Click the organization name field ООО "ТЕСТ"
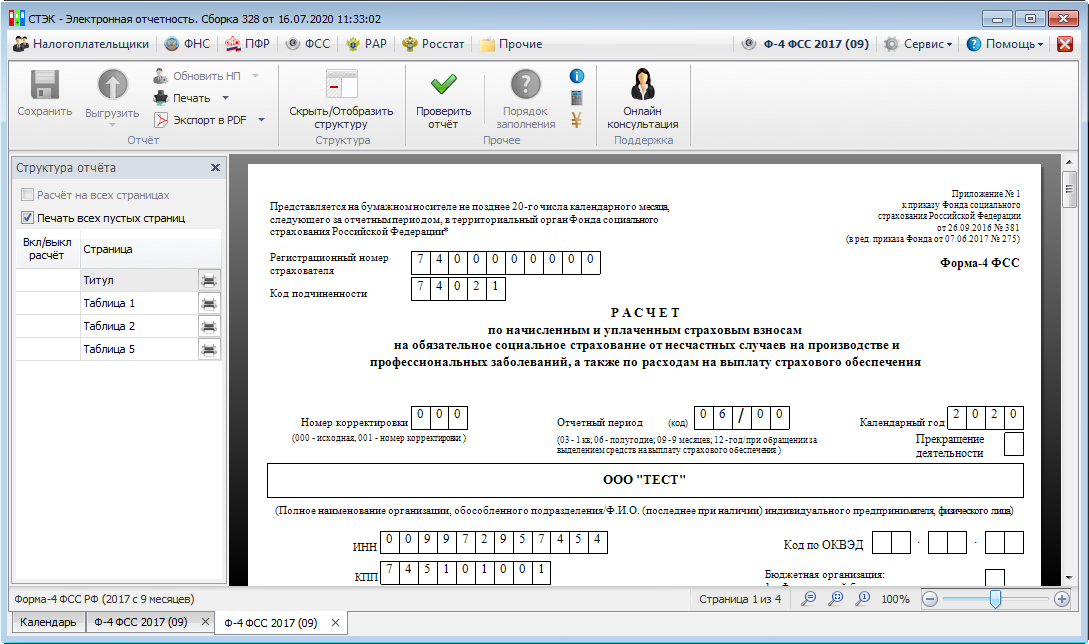The width and height of the screenshot is (1089, 644). click(645, 480)
